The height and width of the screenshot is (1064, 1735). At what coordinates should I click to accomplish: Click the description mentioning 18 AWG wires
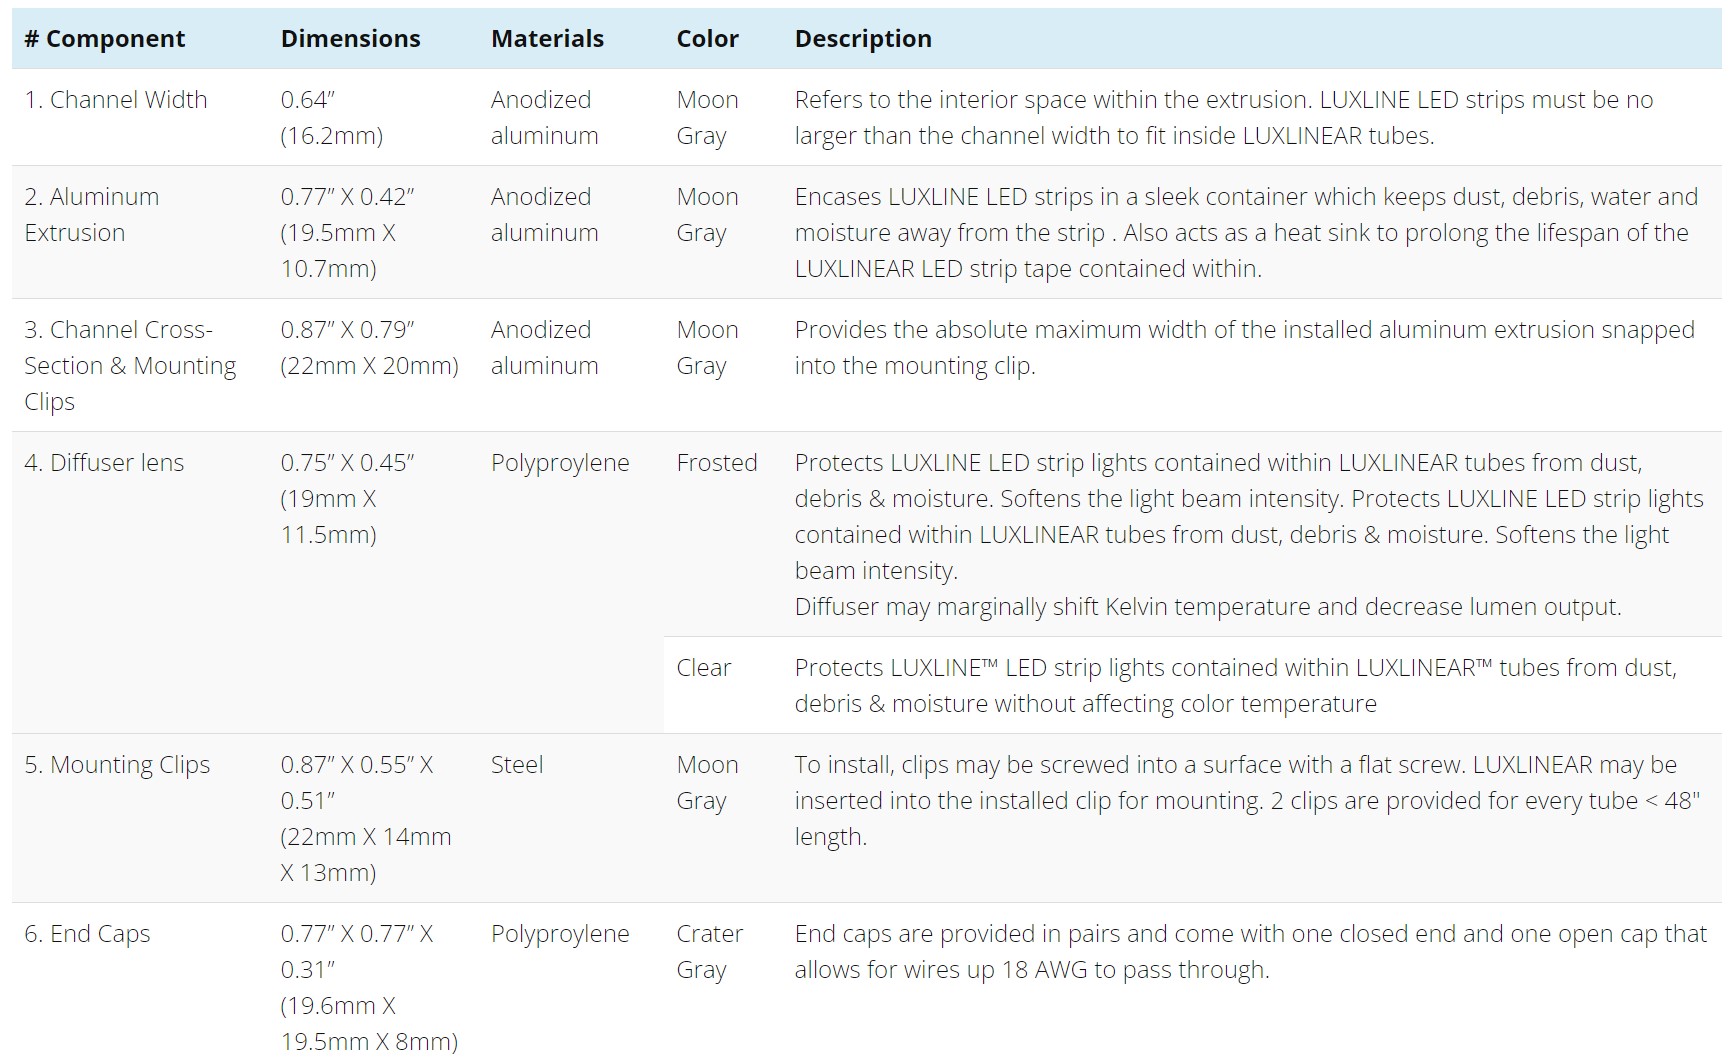coord(1251,952)
